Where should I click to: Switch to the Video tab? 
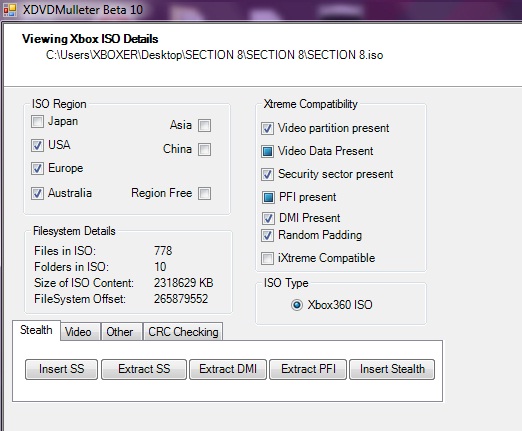tap(80, 332)
